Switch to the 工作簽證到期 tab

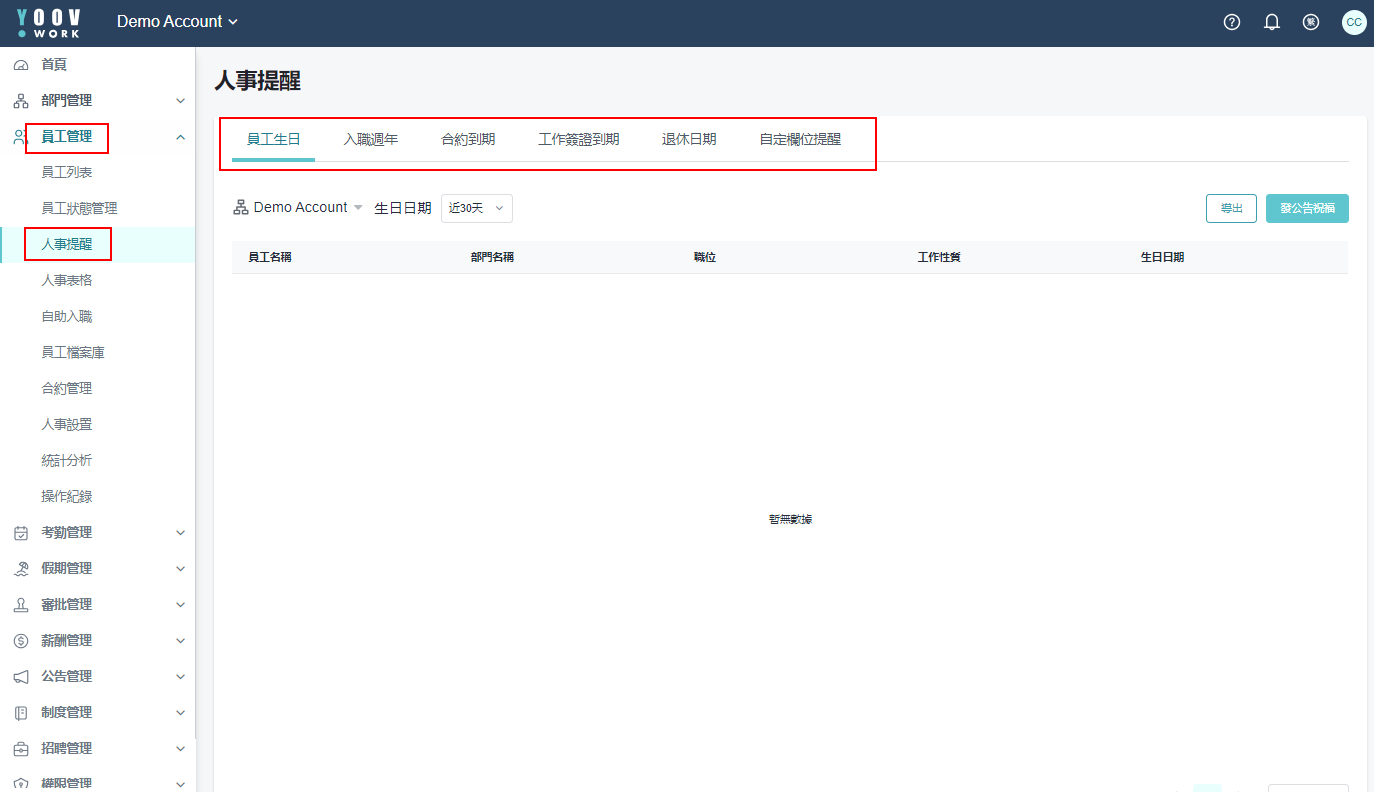578,140
